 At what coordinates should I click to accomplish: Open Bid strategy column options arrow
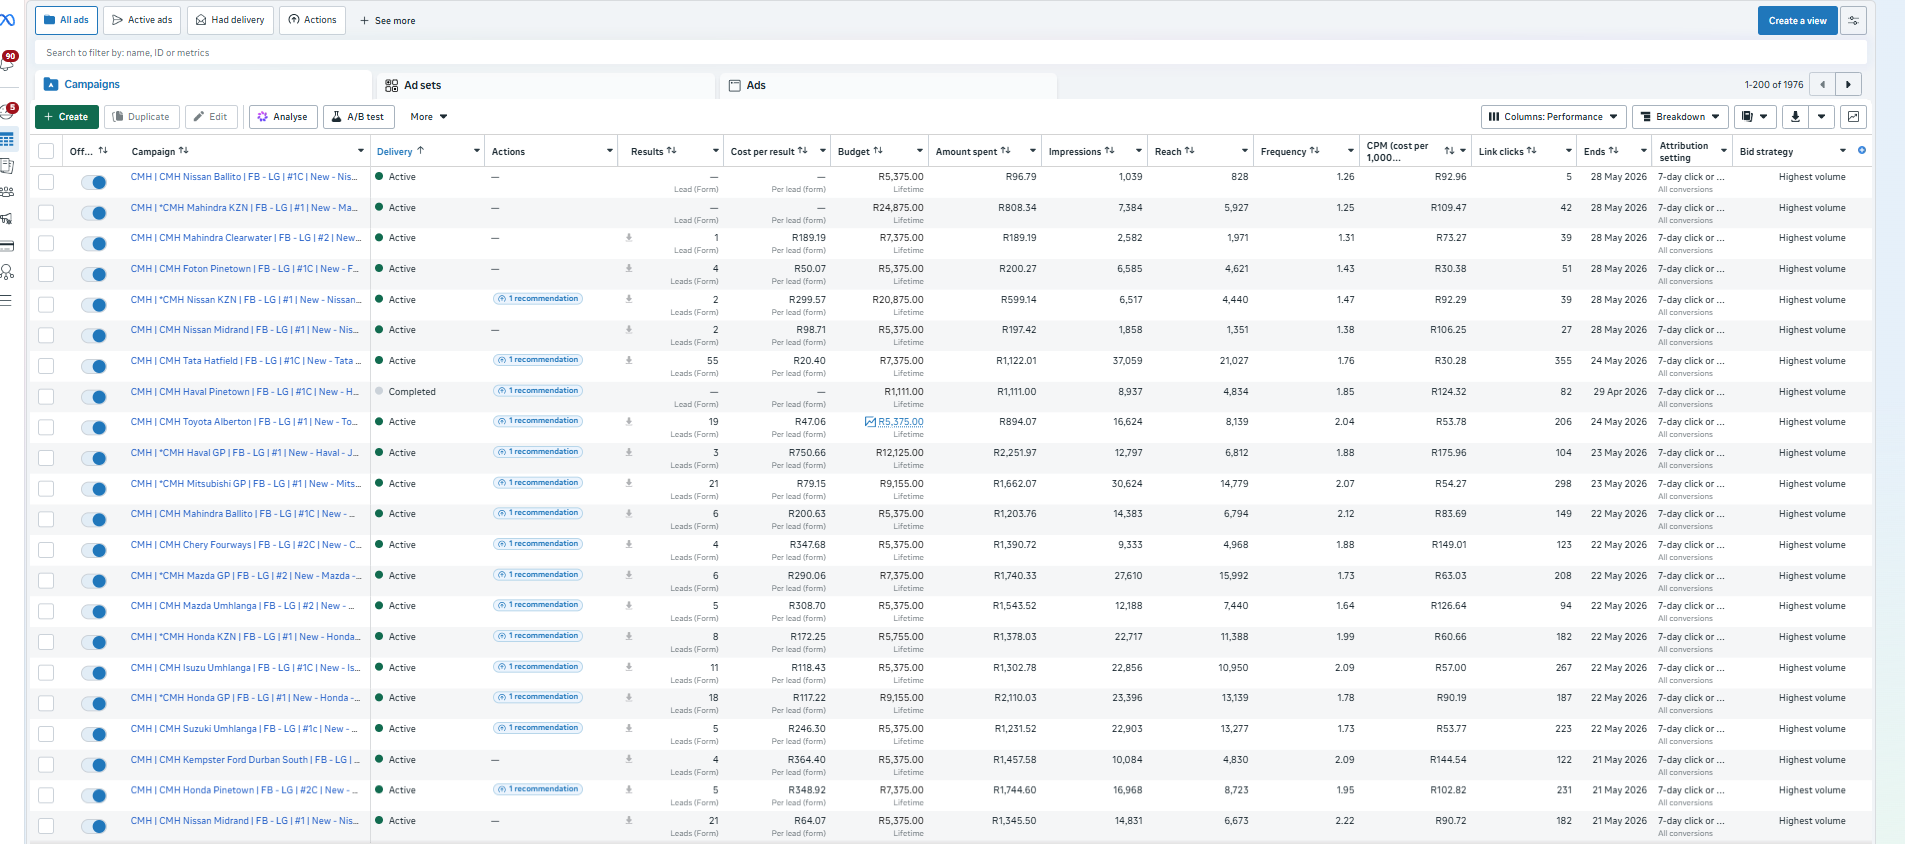[x=1843, y=151]
